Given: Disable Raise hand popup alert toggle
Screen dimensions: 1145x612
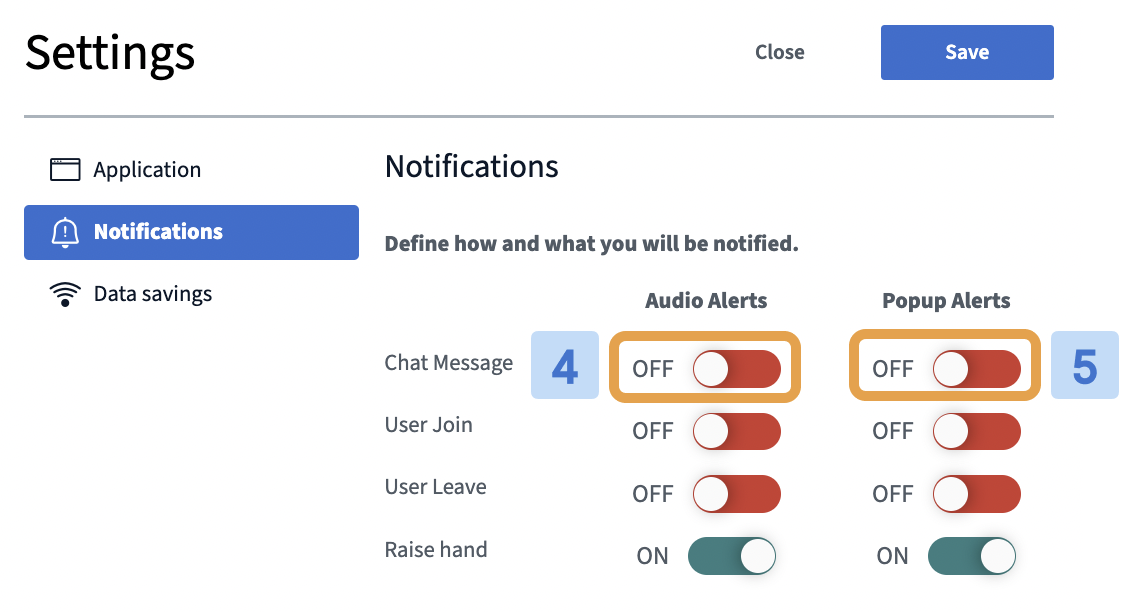Looking at the screenshot, I should [x=972, y=556].
